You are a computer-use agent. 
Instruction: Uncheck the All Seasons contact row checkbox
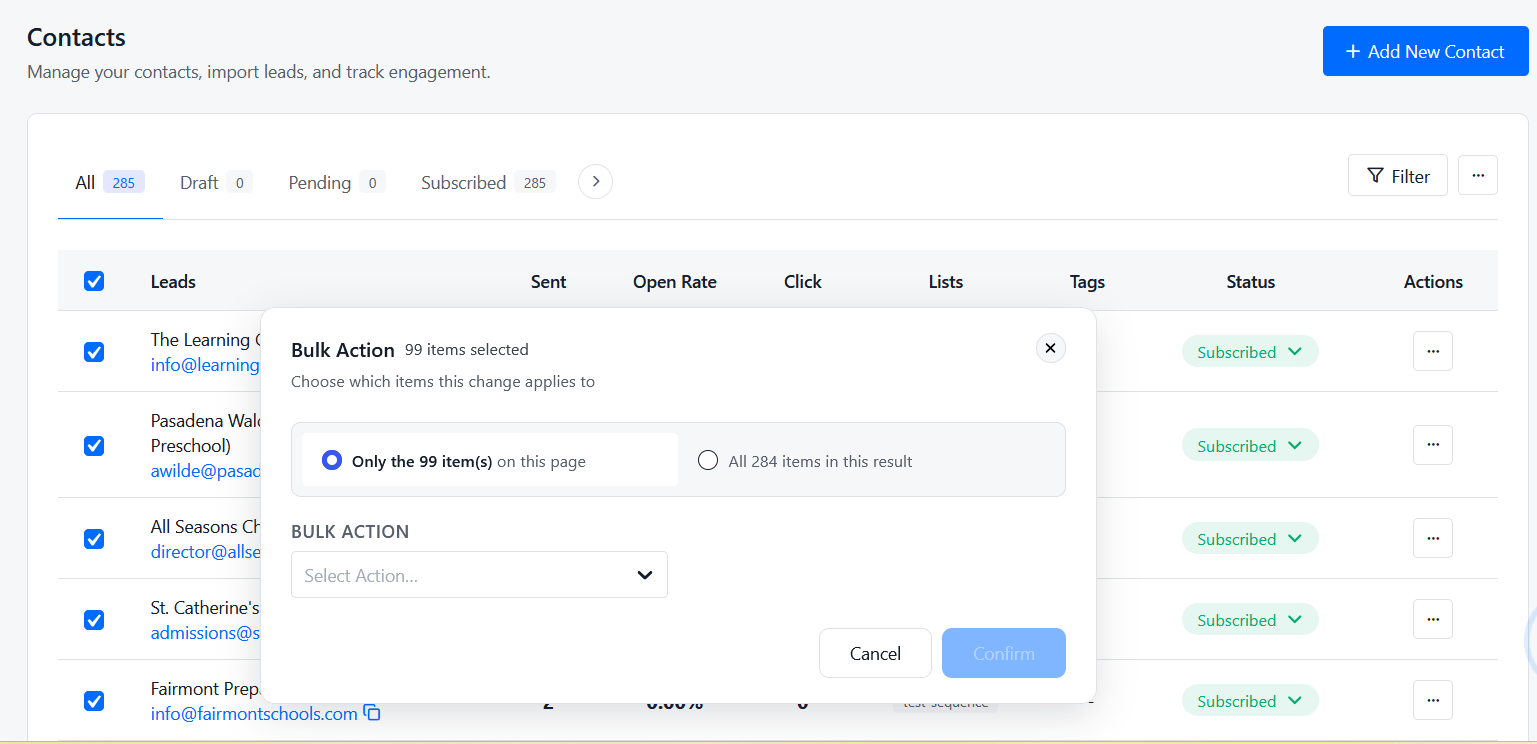coord(94,539)
